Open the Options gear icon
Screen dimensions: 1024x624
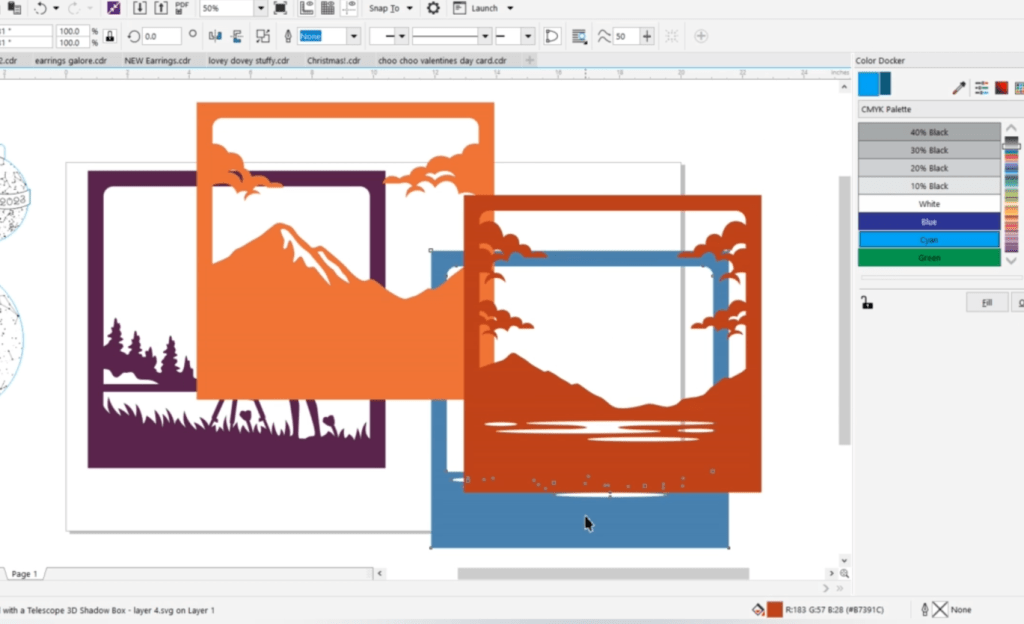[433, 8]
